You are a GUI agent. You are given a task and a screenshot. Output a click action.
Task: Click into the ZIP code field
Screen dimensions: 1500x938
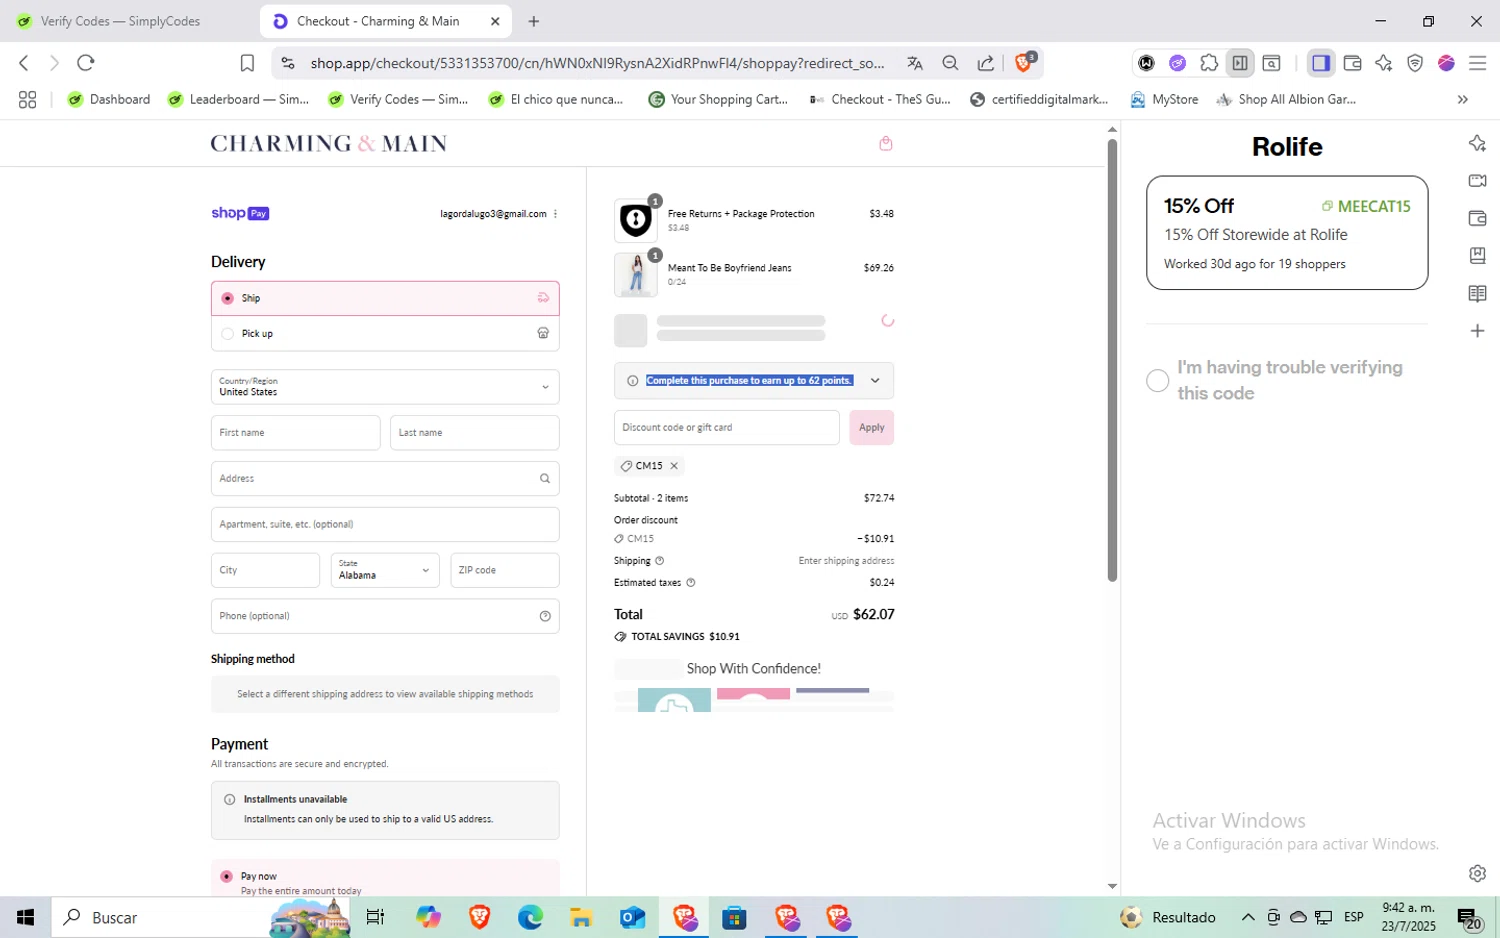[505, 570]
